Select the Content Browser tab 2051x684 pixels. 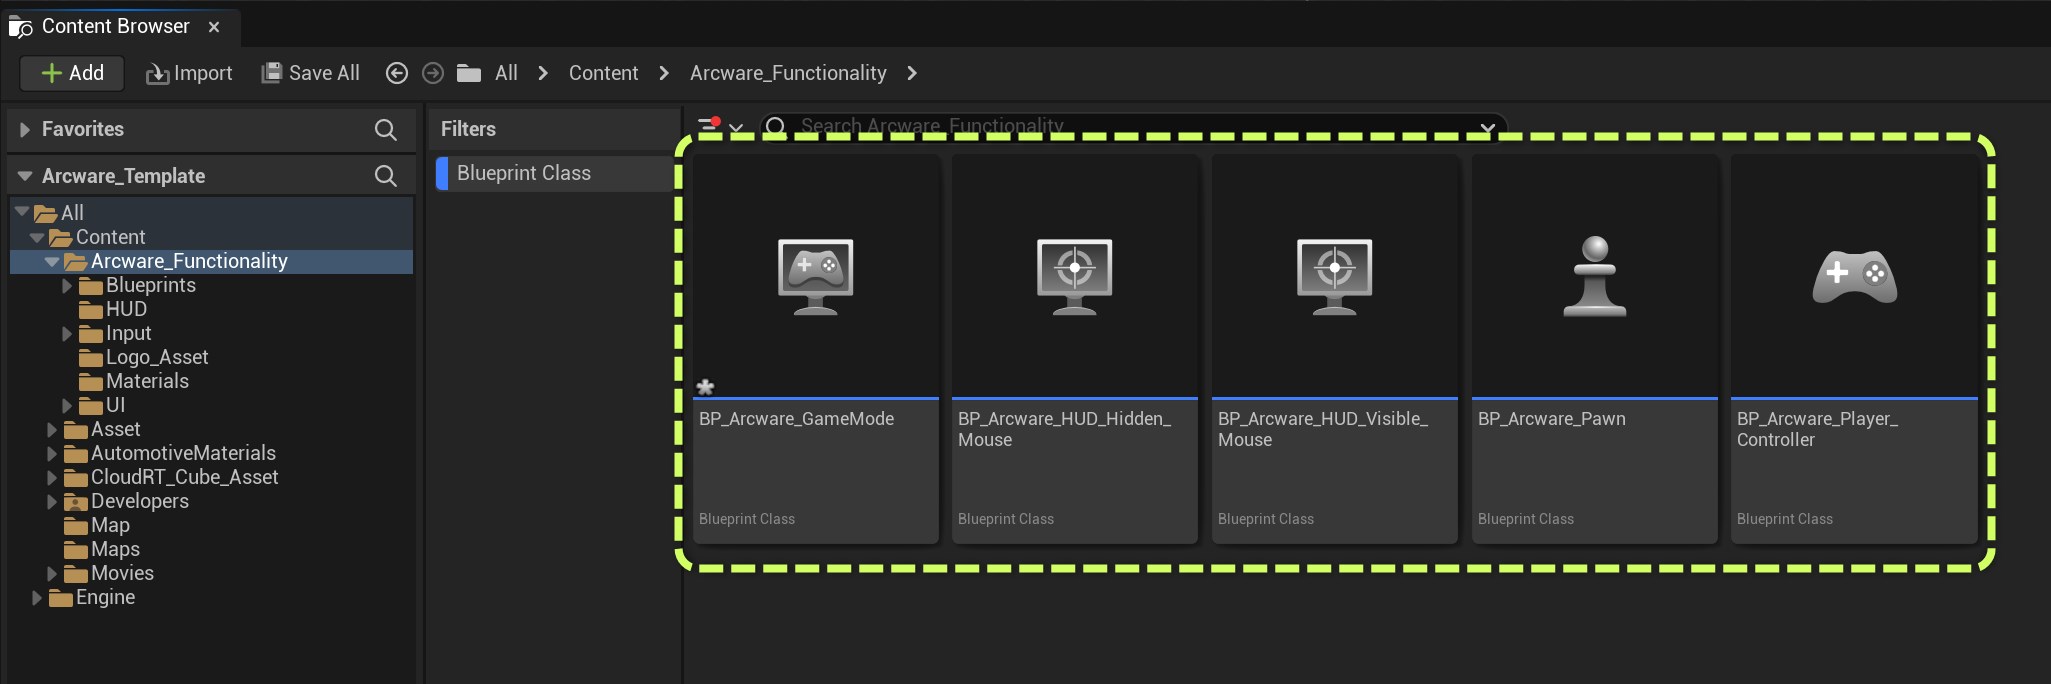(115, 26)
